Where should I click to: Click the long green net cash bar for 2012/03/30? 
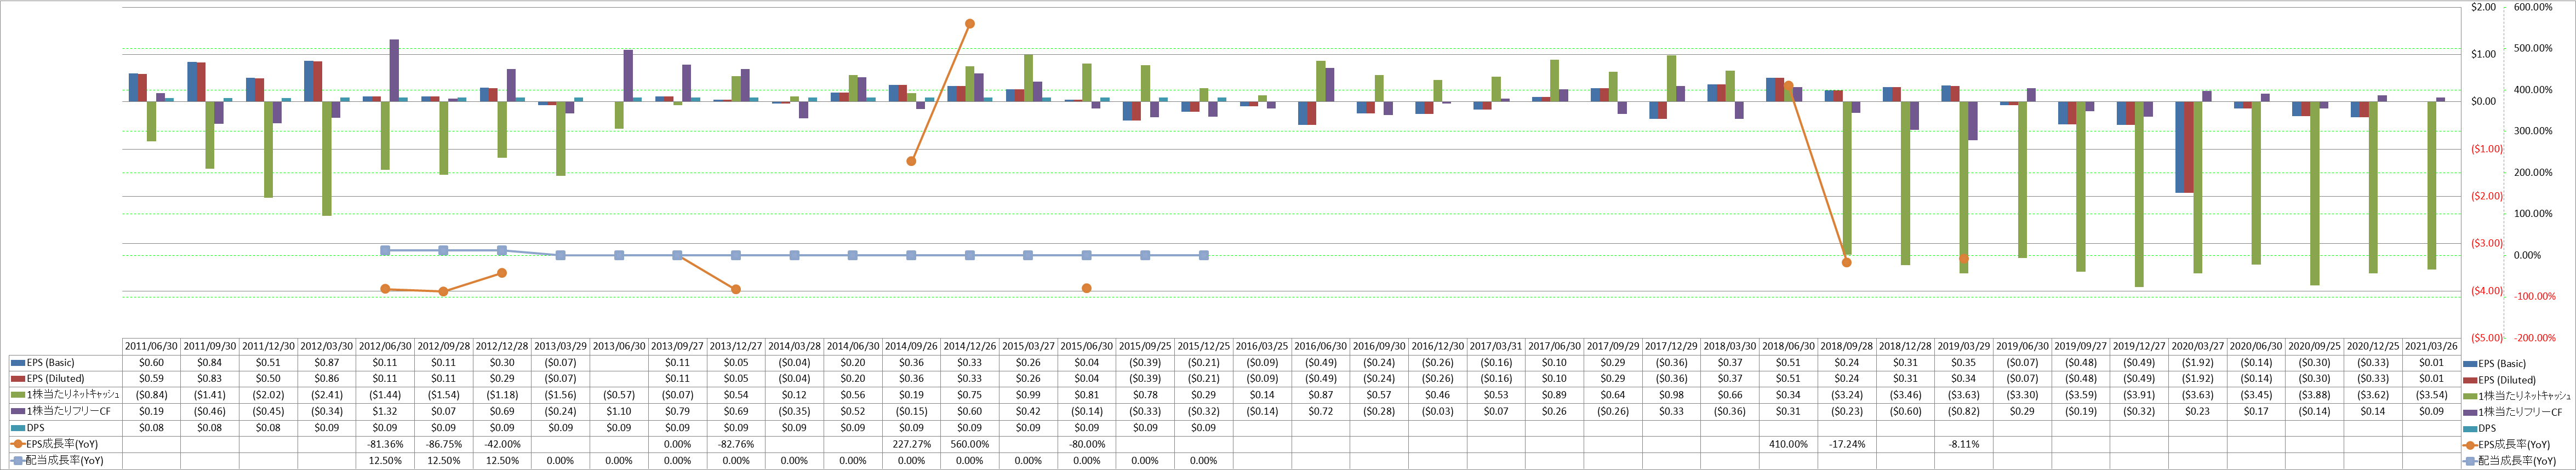(327, 158)
